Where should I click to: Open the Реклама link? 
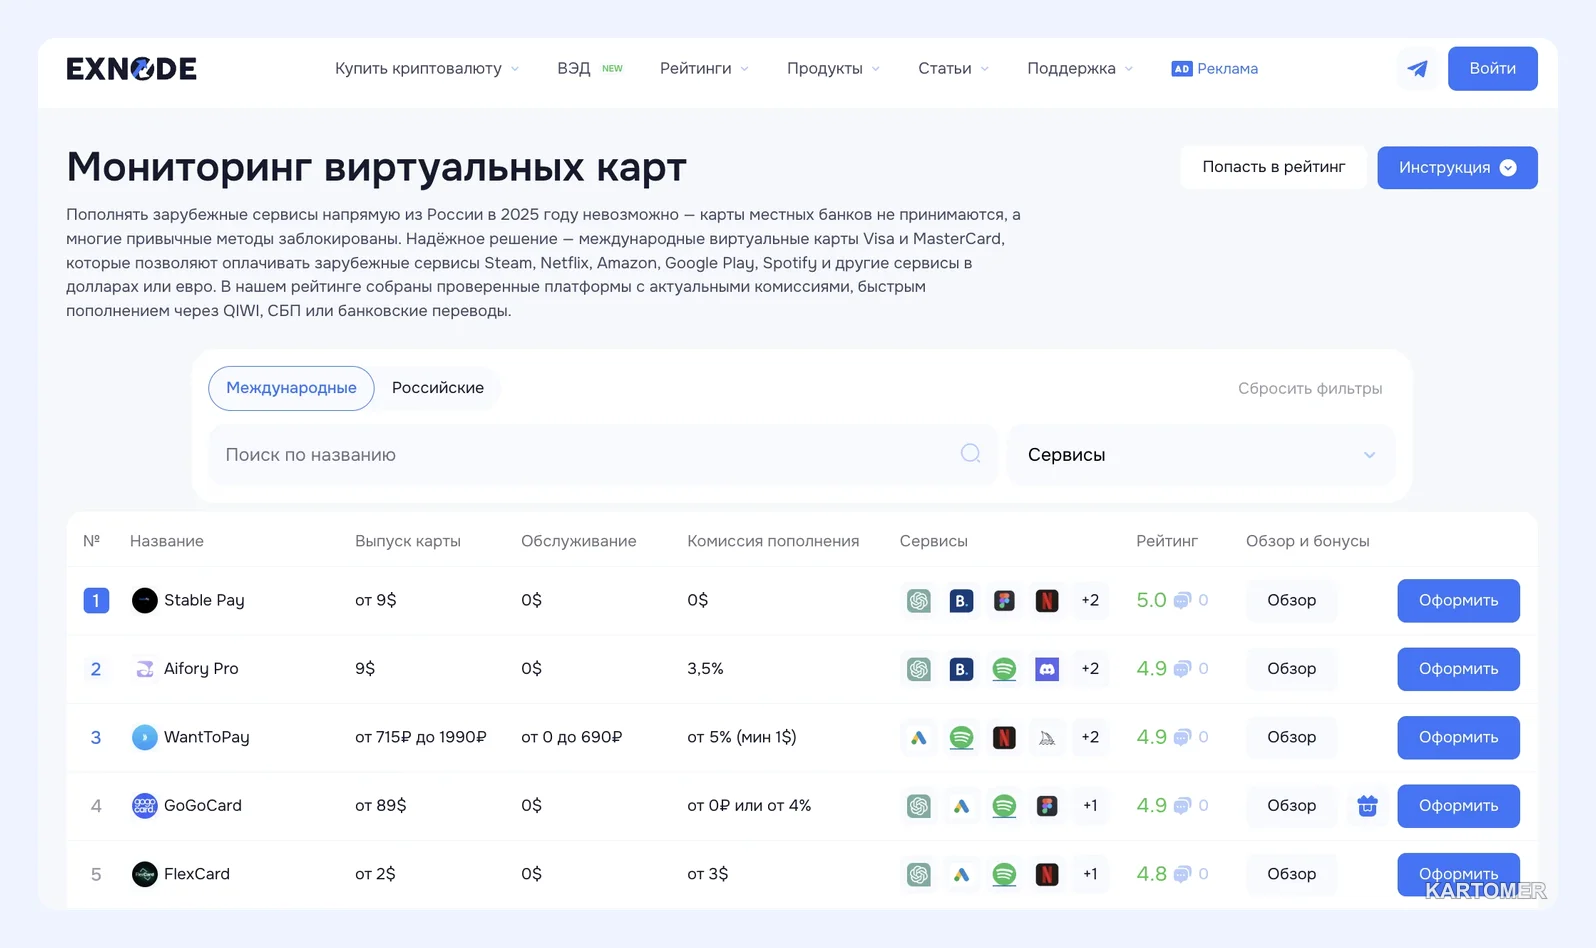coord(1214,68)
